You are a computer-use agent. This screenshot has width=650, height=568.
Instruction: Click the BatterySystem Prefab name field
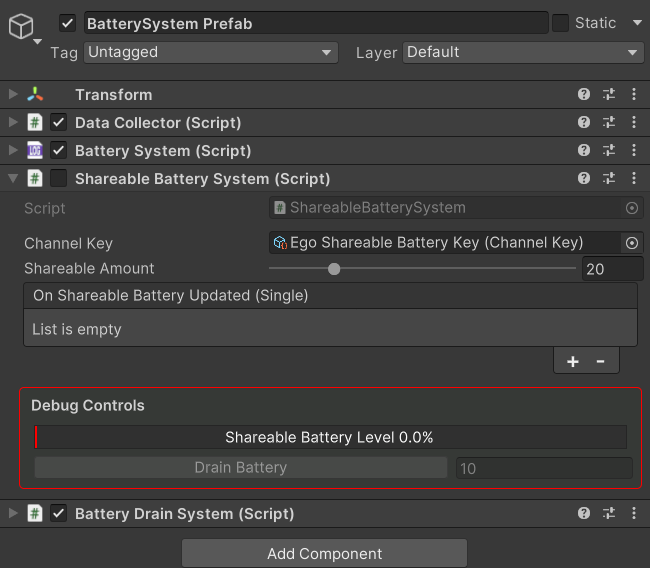tap(316, 23)
